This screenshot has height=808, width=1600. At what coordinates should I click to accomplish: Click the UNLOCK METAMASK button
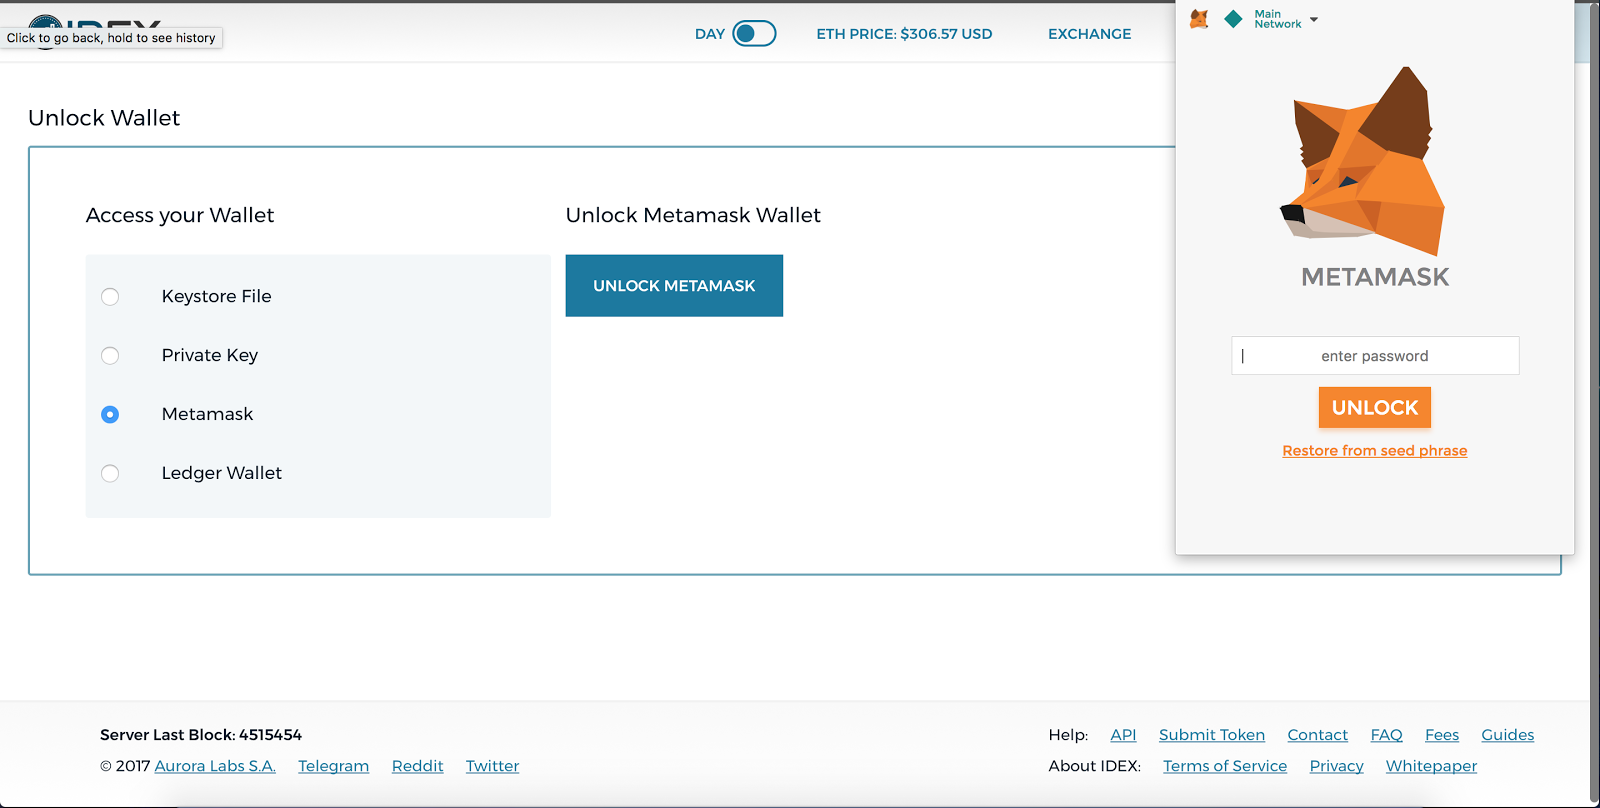coord(674,286)
